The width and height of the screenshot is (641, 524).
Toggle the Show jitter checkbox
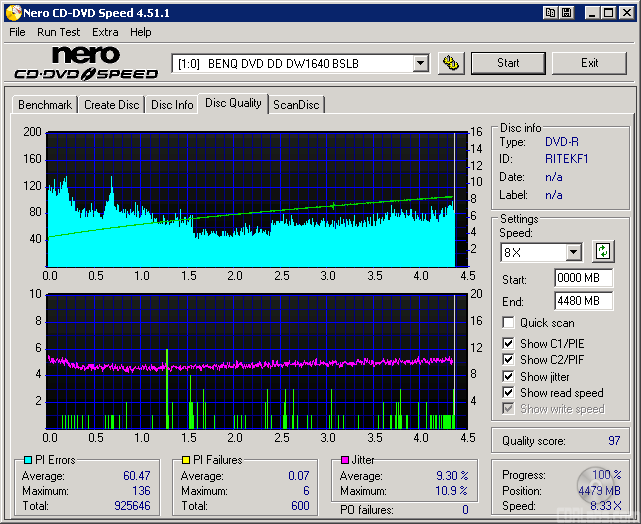click(508, 377)
